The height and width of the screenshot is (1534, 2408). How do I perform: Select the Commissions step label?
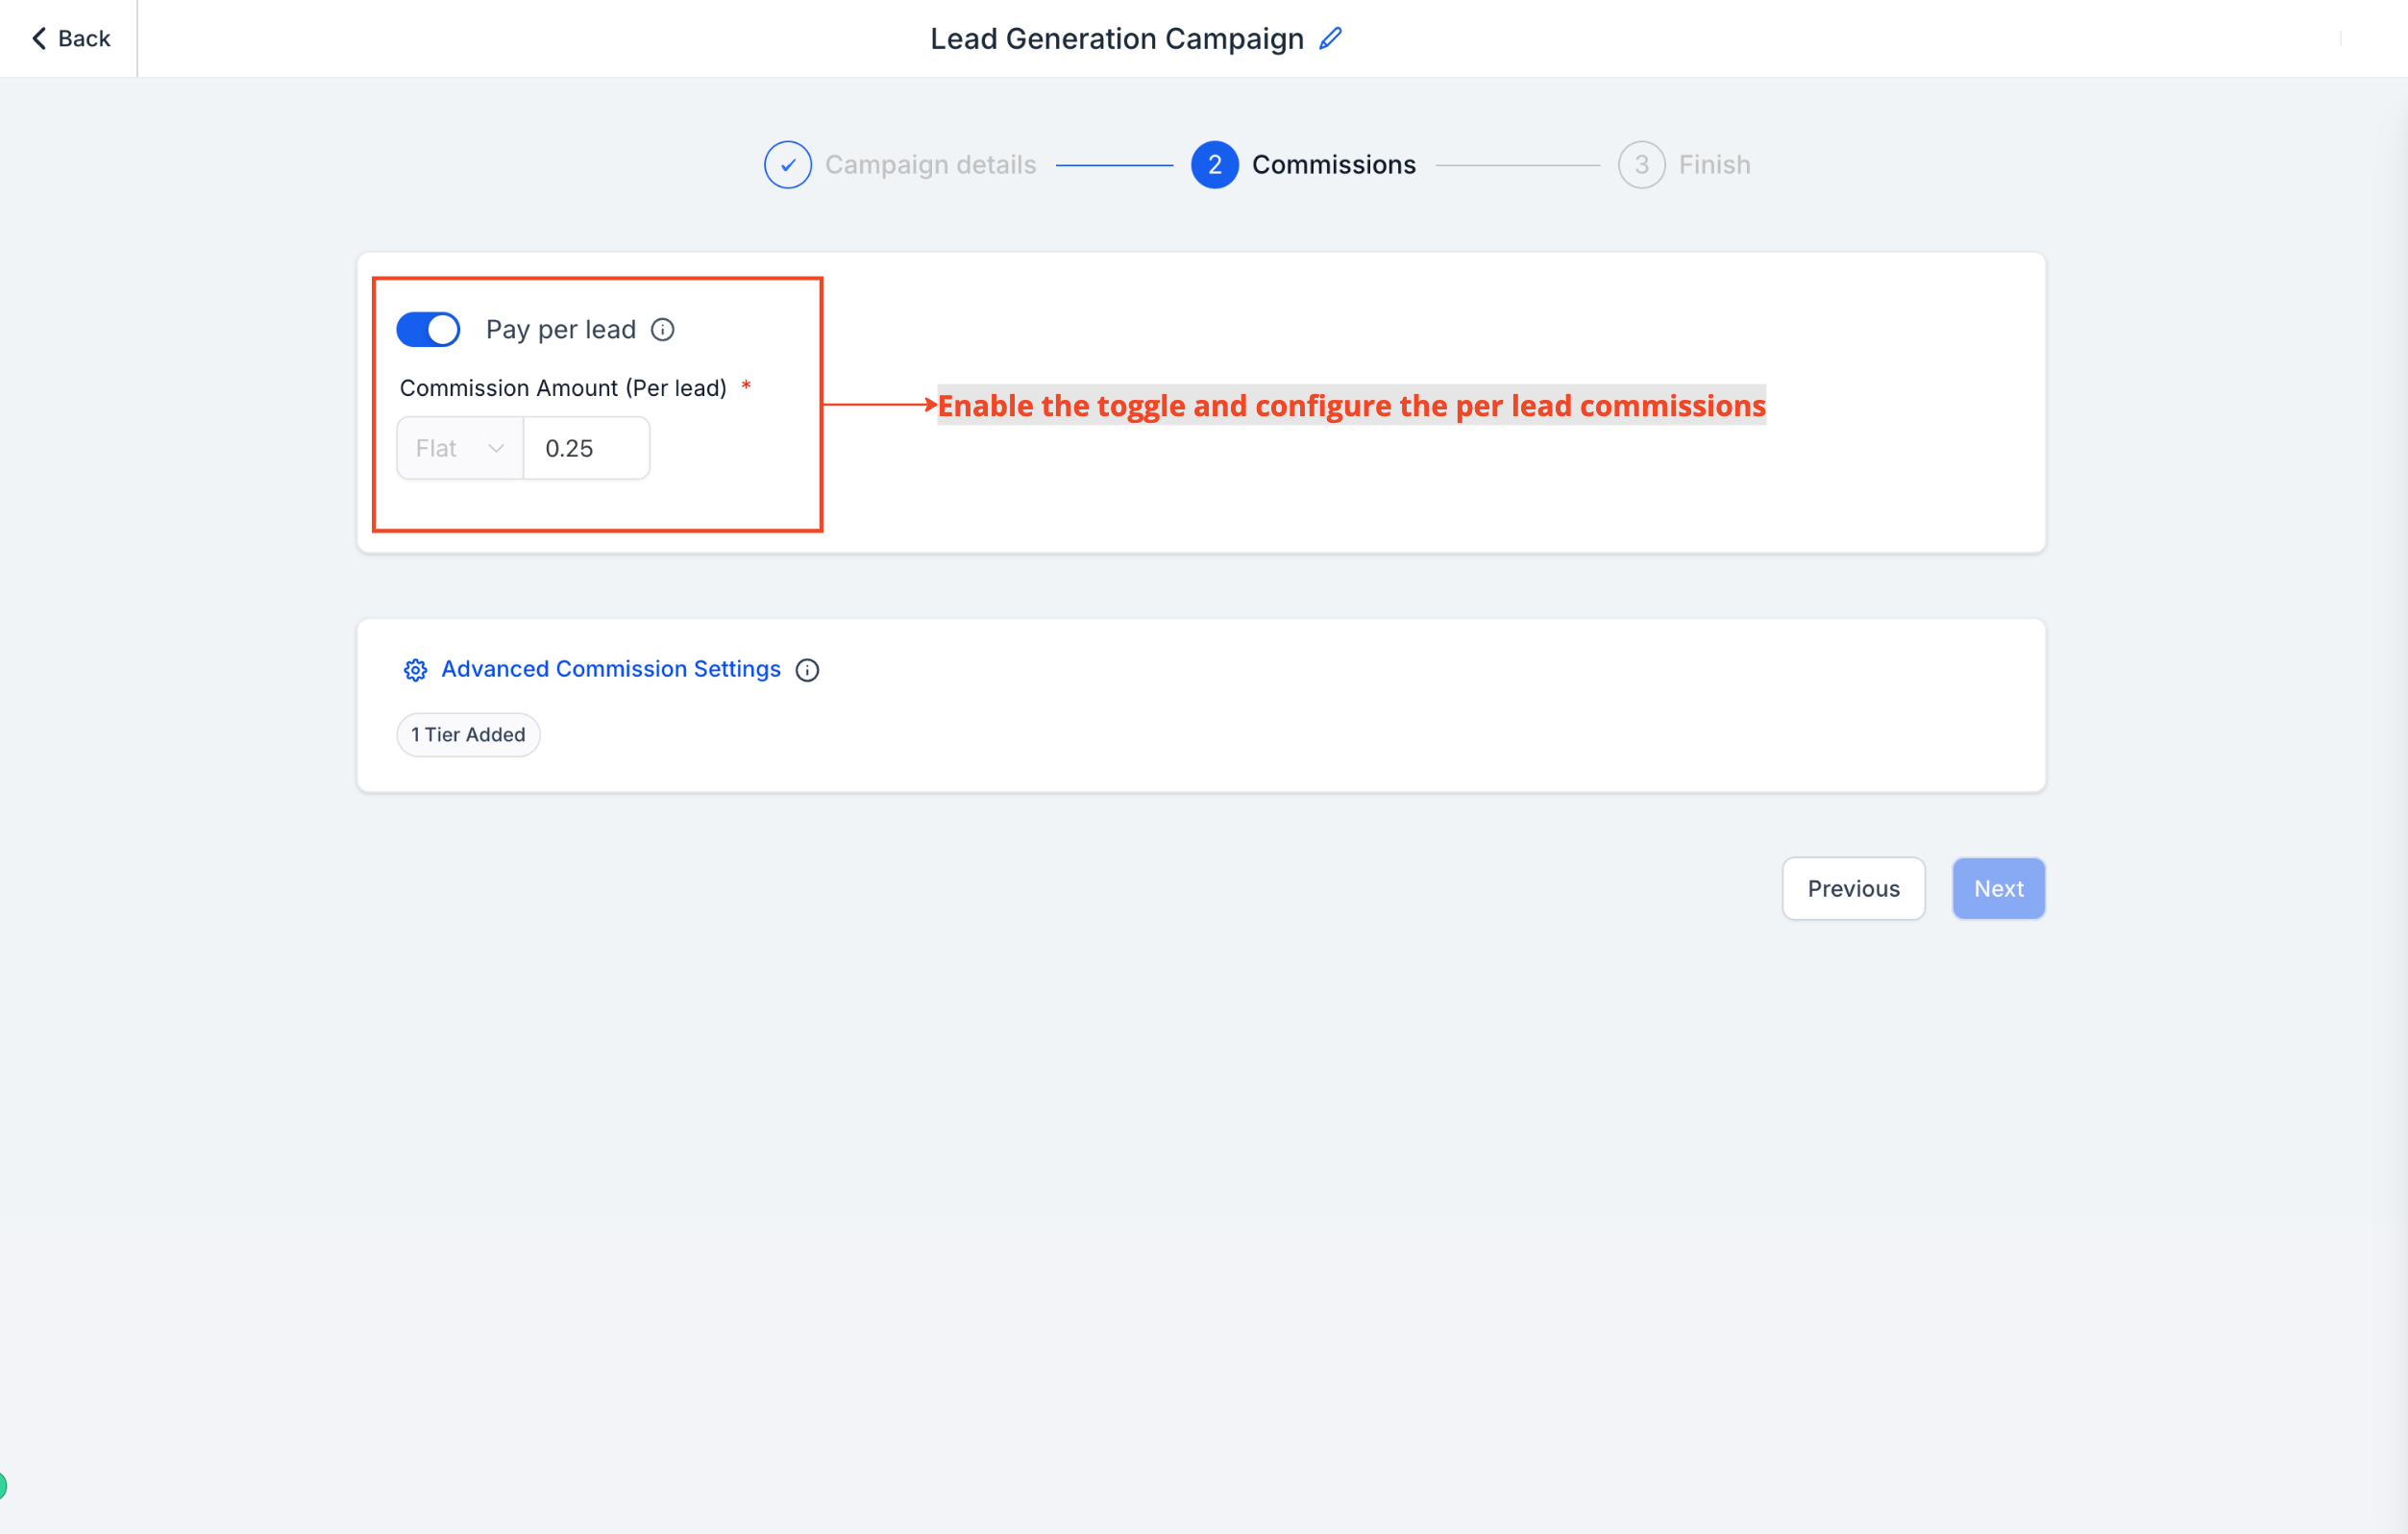point(1333,165)
